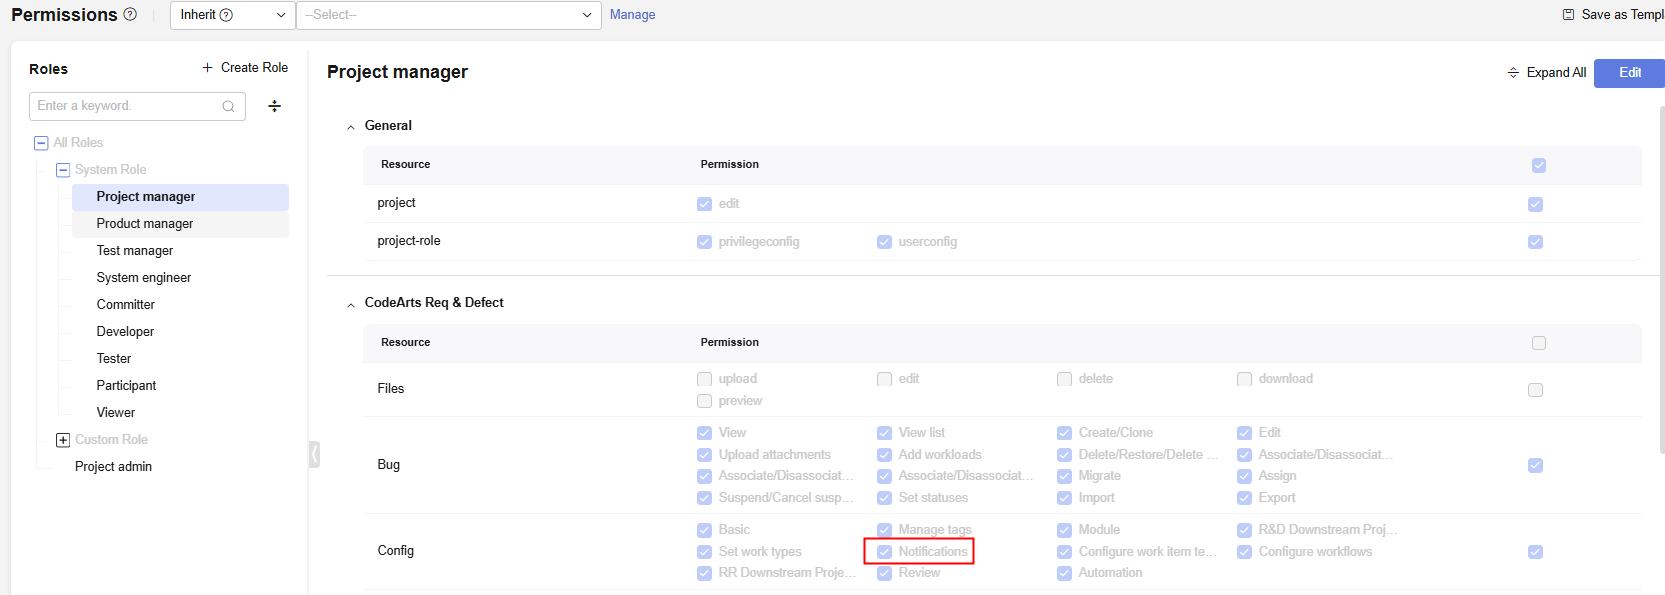Click the Expand All icon

click(1513, 73)
